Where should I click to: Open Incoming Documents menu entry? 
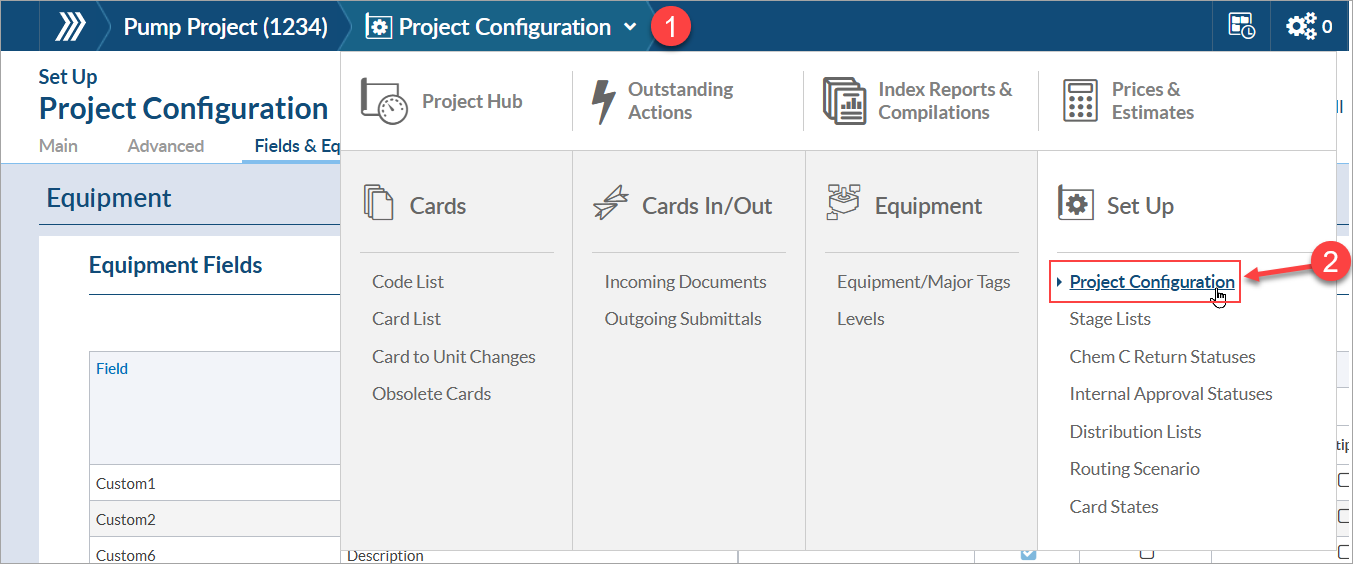click(685, 282)
